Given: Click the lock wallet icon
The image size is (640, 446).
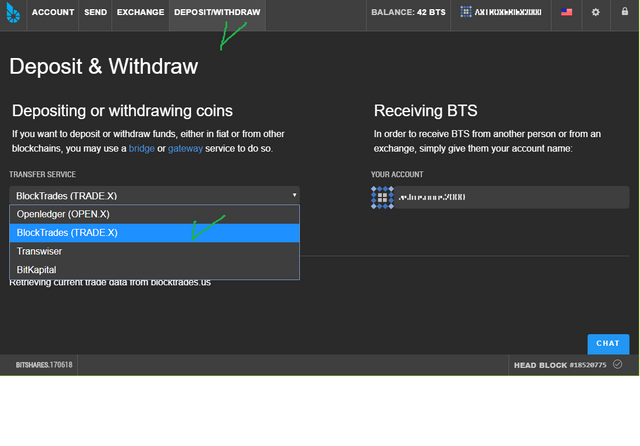Looking at the screenshot, I should (x=625, y=11).
